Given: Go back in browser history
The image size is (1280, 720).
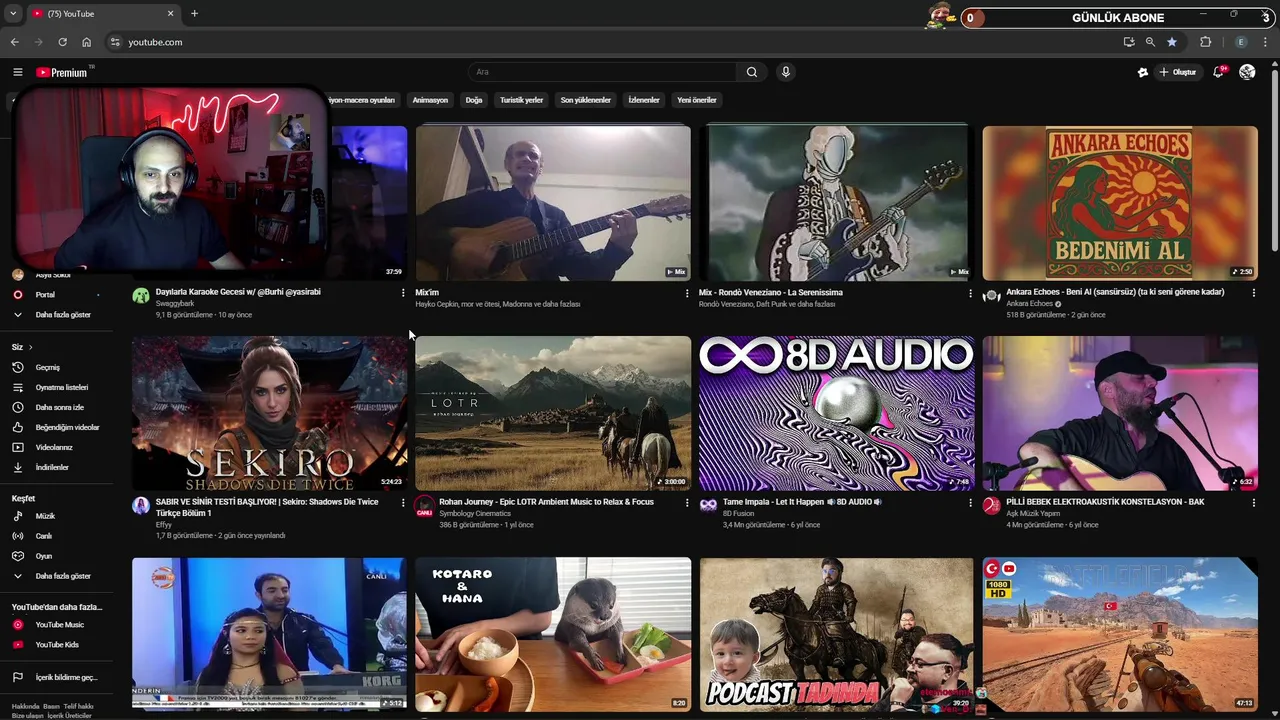Looking at the screenshot, I should [x=14, y=42].
